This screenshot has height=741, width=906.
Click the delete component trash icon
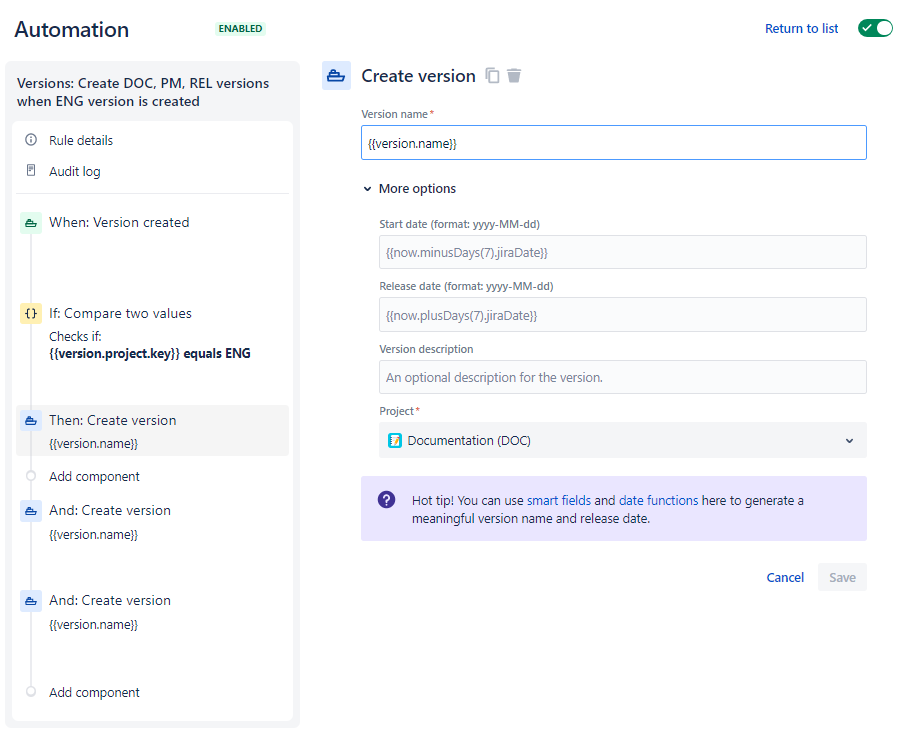(x=514, y=76)
